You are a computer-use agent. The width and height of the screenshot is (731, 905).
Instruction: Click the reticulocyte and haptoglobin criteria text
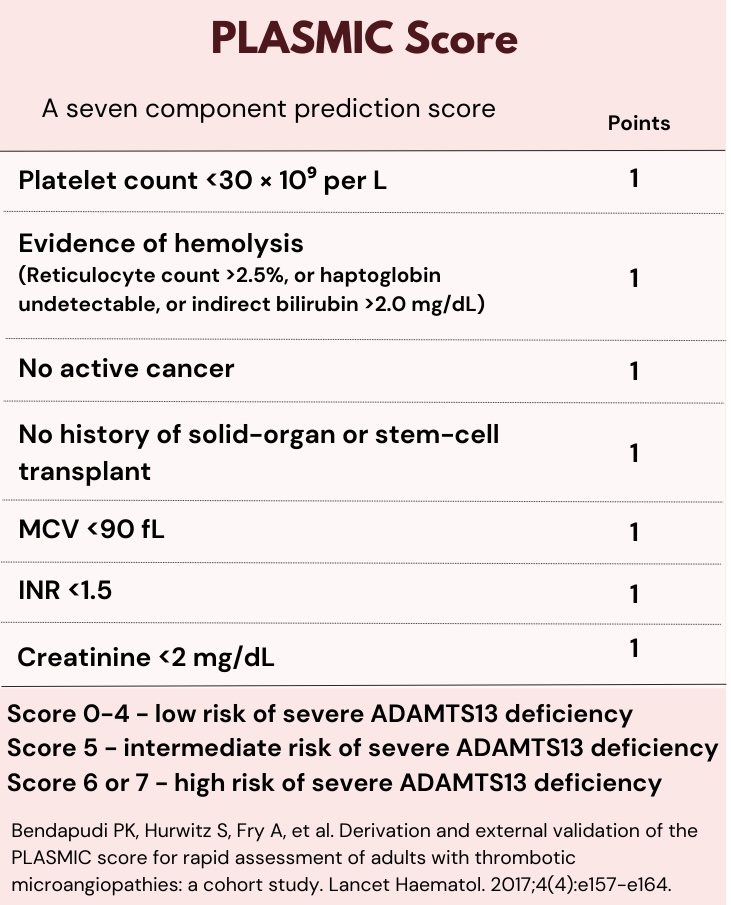pyautogui.click(x=252, y=288)
